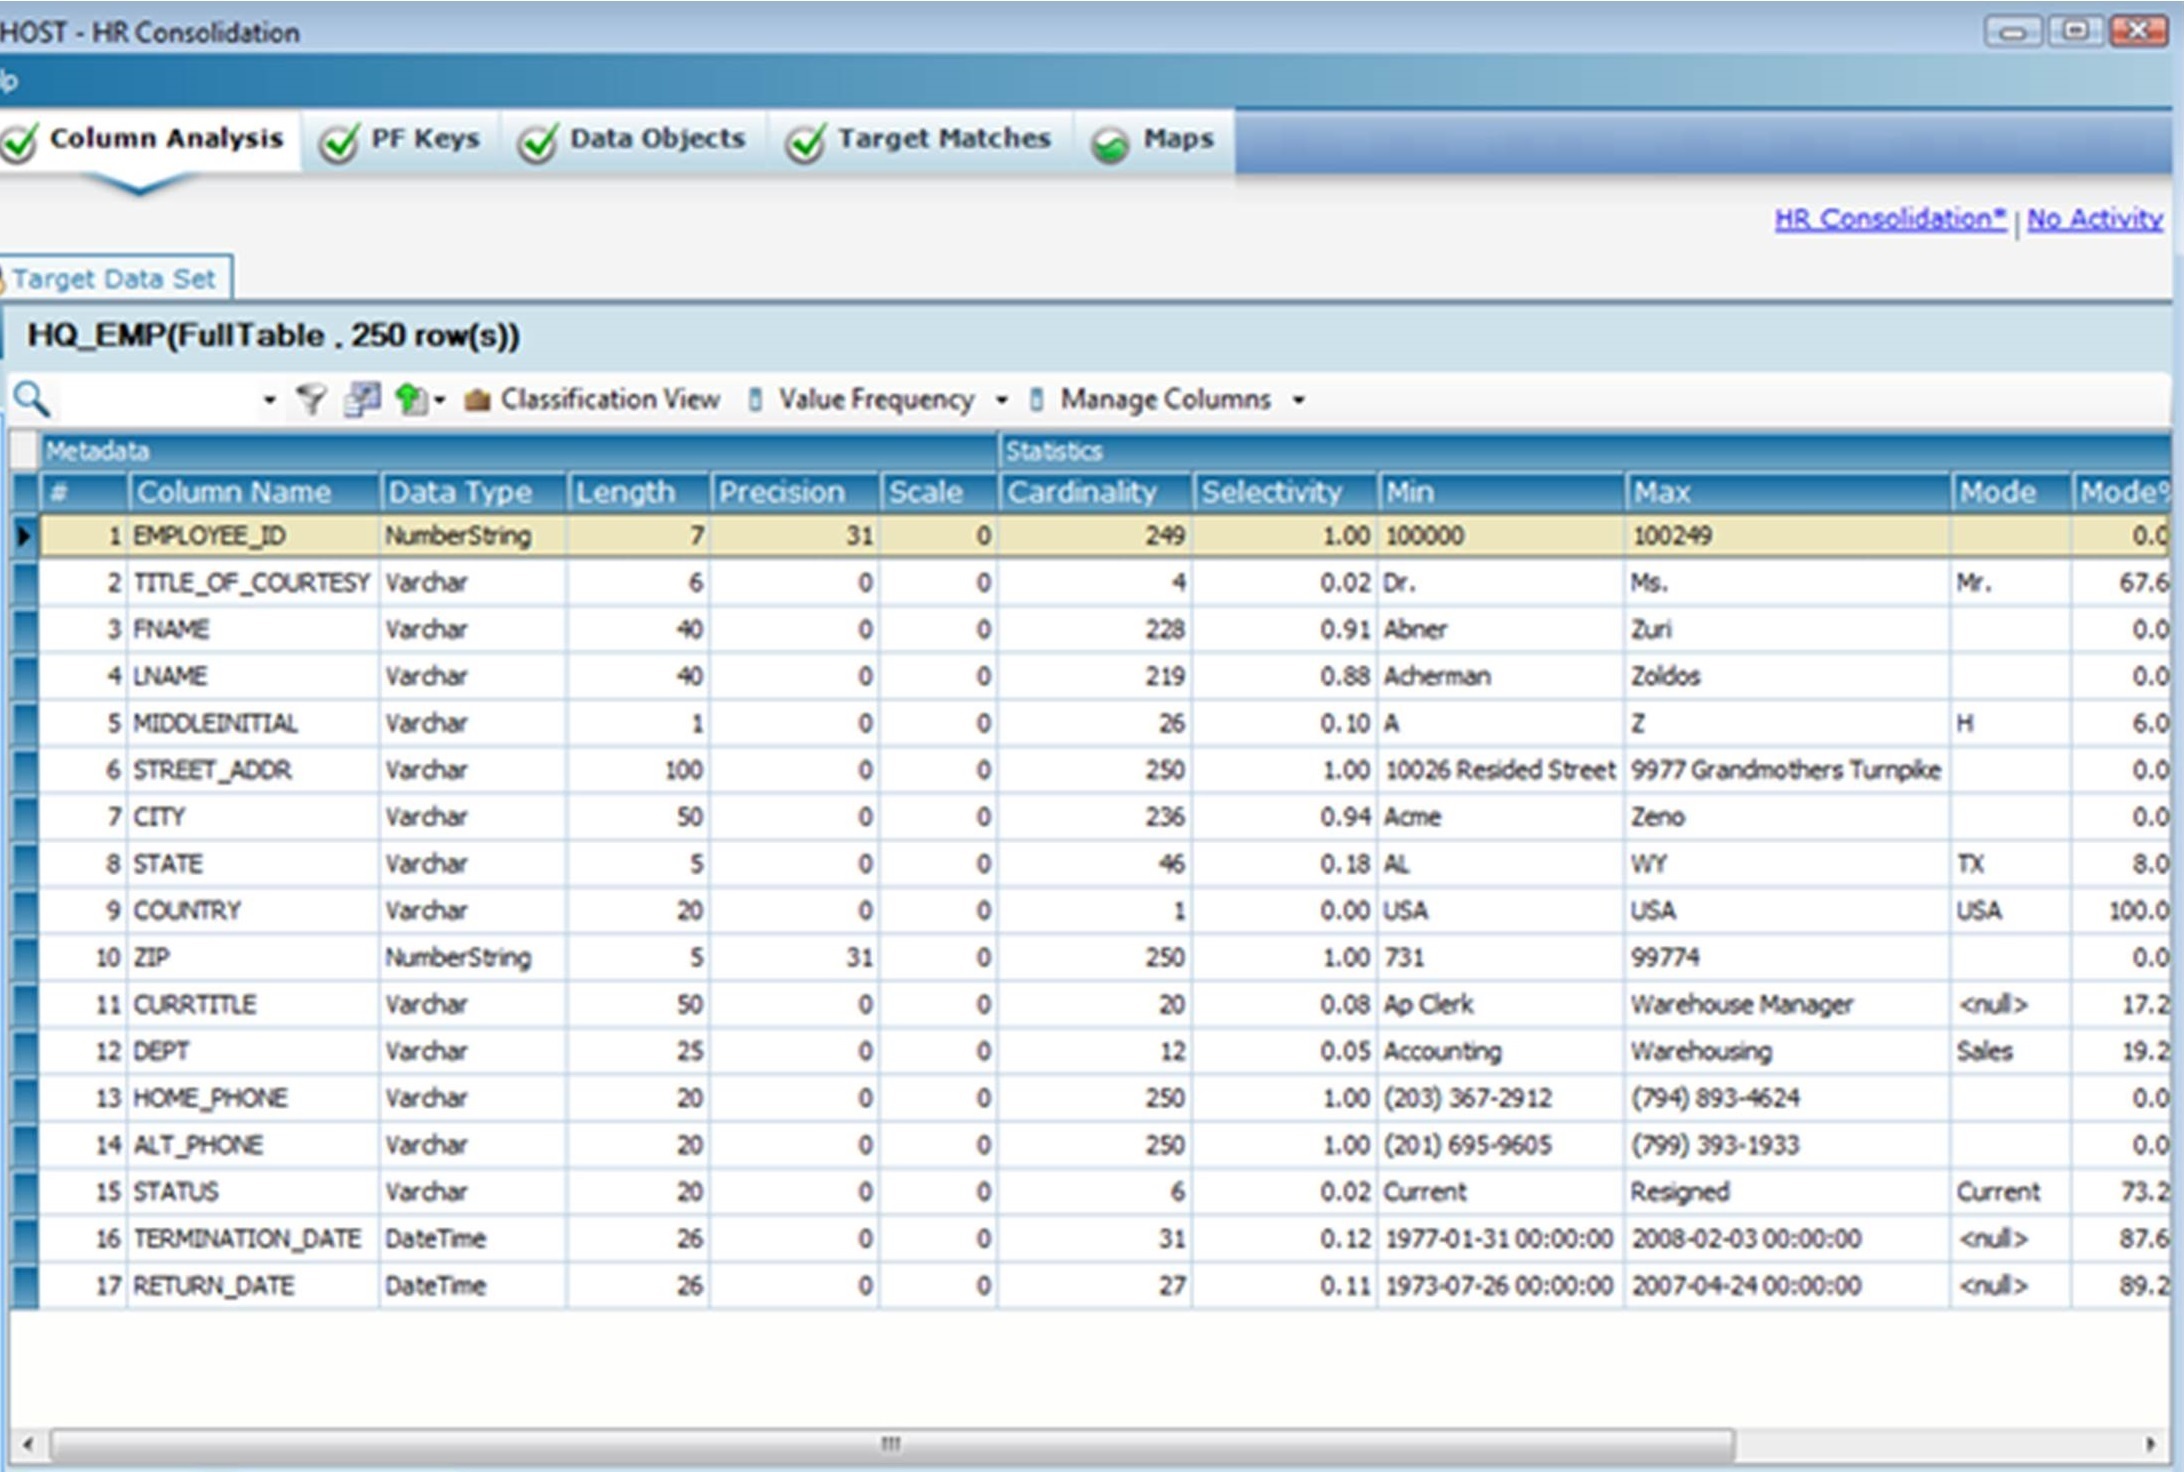The image size is (2184, 1472).
Task: Sort by the Column Name header
Action: pyautogui.click(x=254, y=492)
